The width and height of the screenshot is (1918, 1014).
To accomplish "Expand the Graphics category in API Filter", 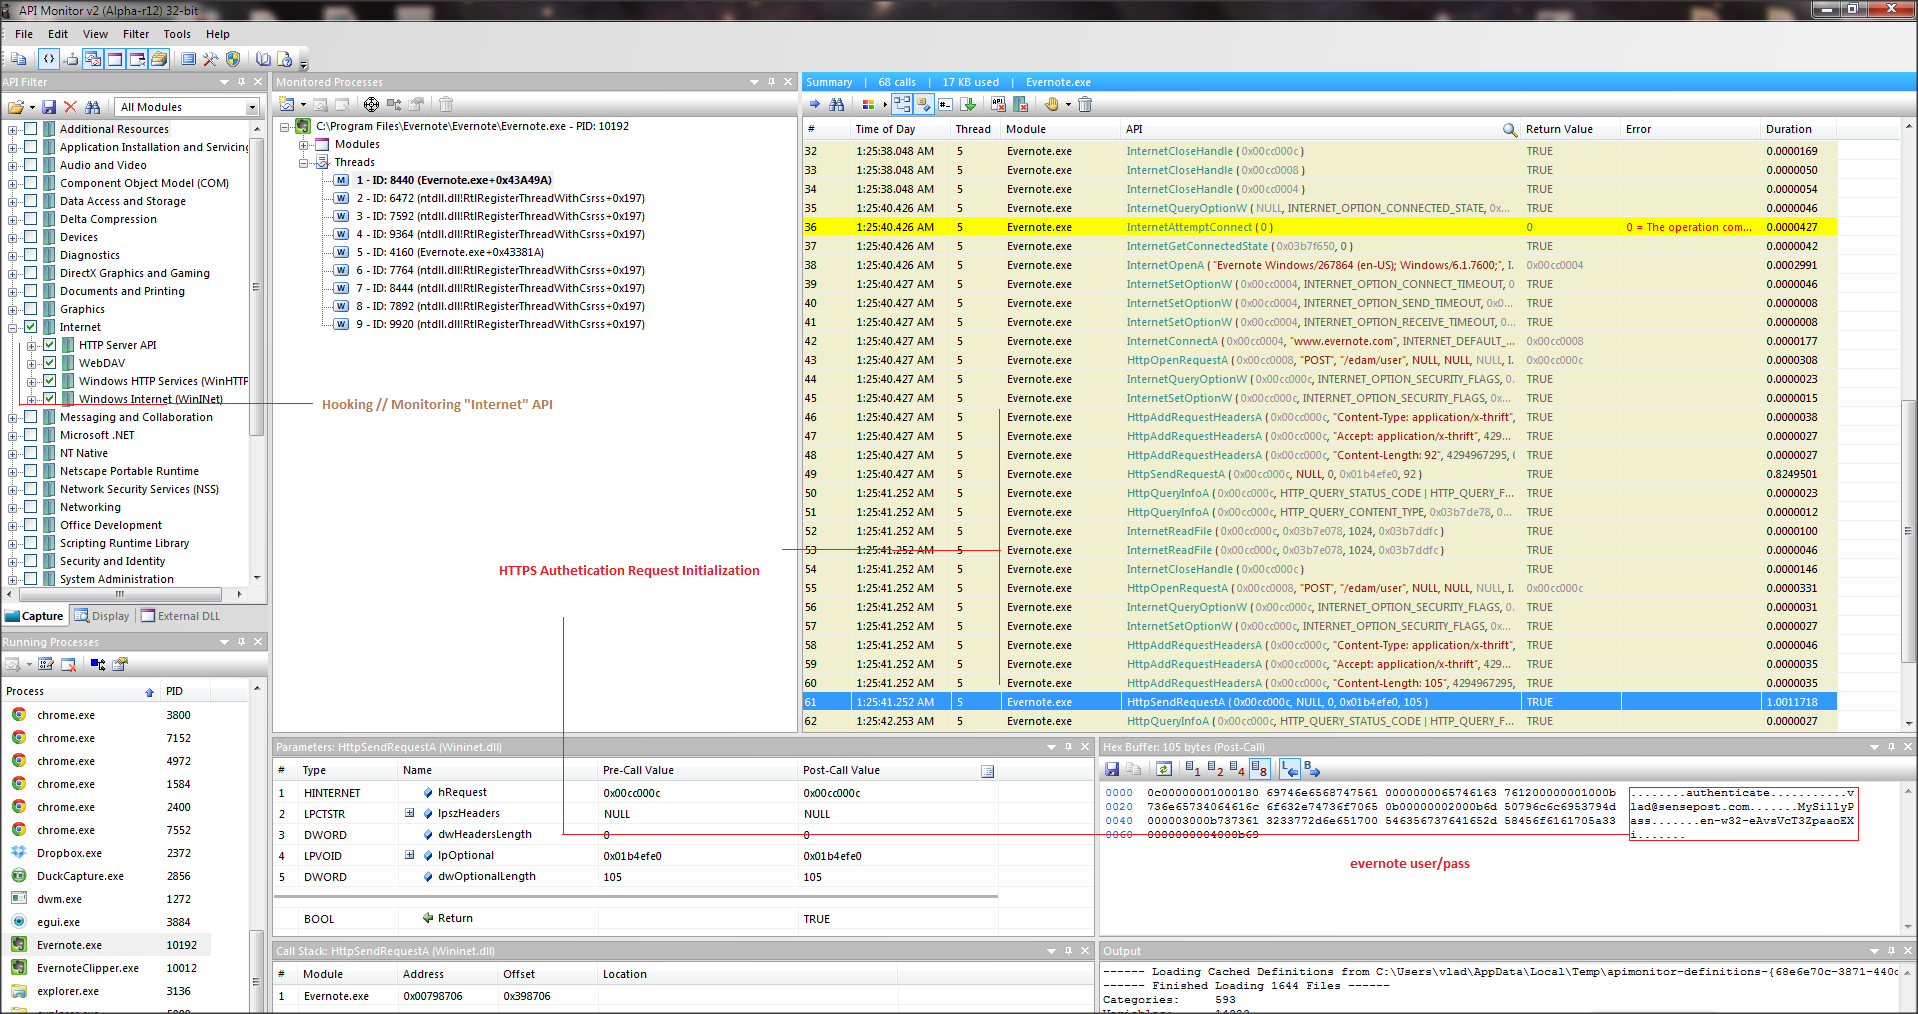I will [12, 309].
